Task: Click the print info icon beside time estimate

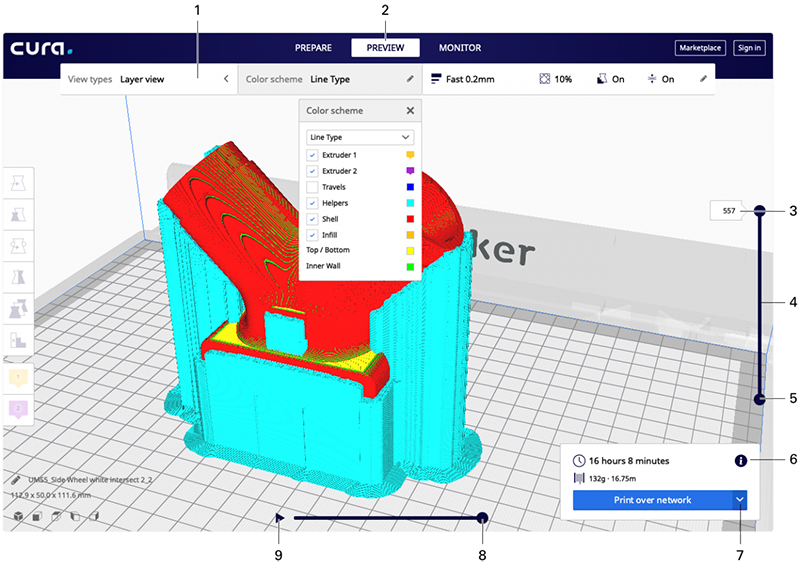Action: pos(740,461)
